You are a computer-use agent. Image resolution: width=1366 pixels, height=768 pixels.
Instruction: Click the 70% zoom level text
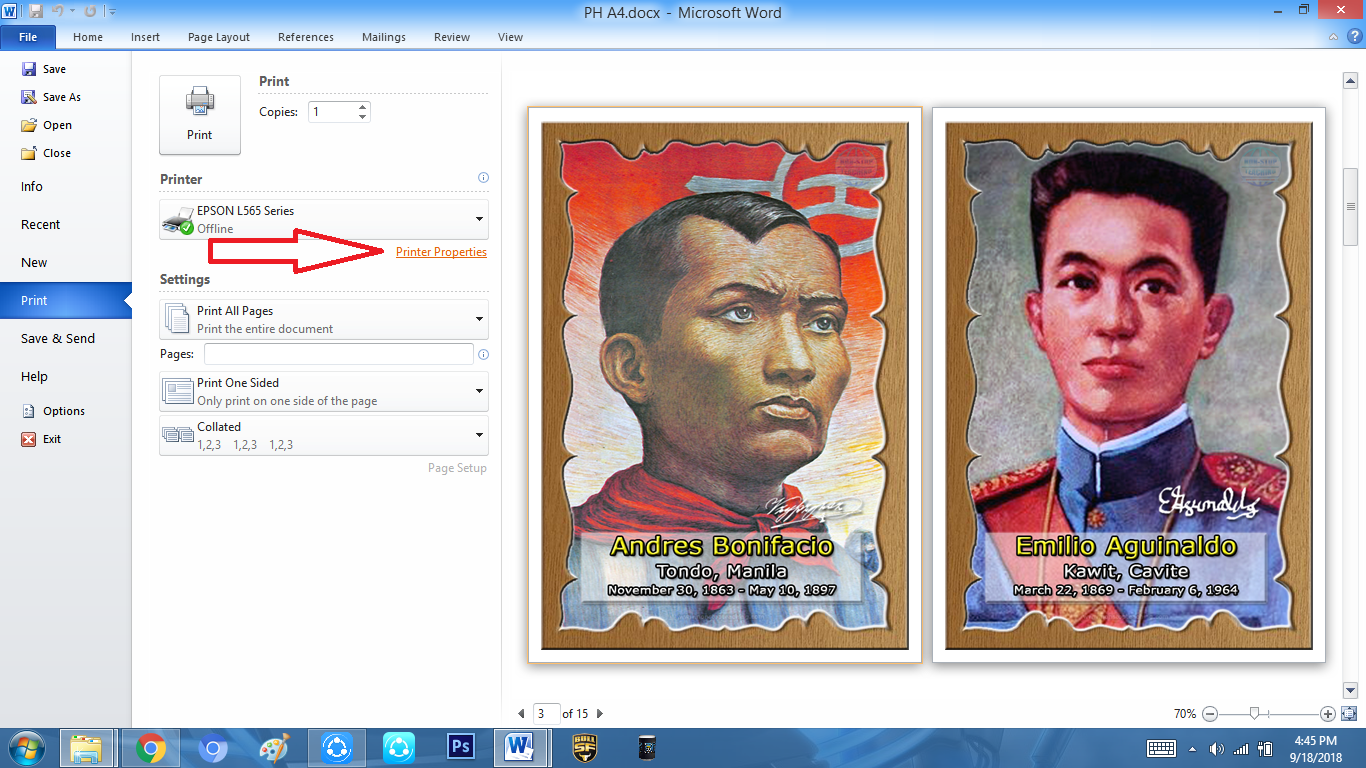point(1185,714)
